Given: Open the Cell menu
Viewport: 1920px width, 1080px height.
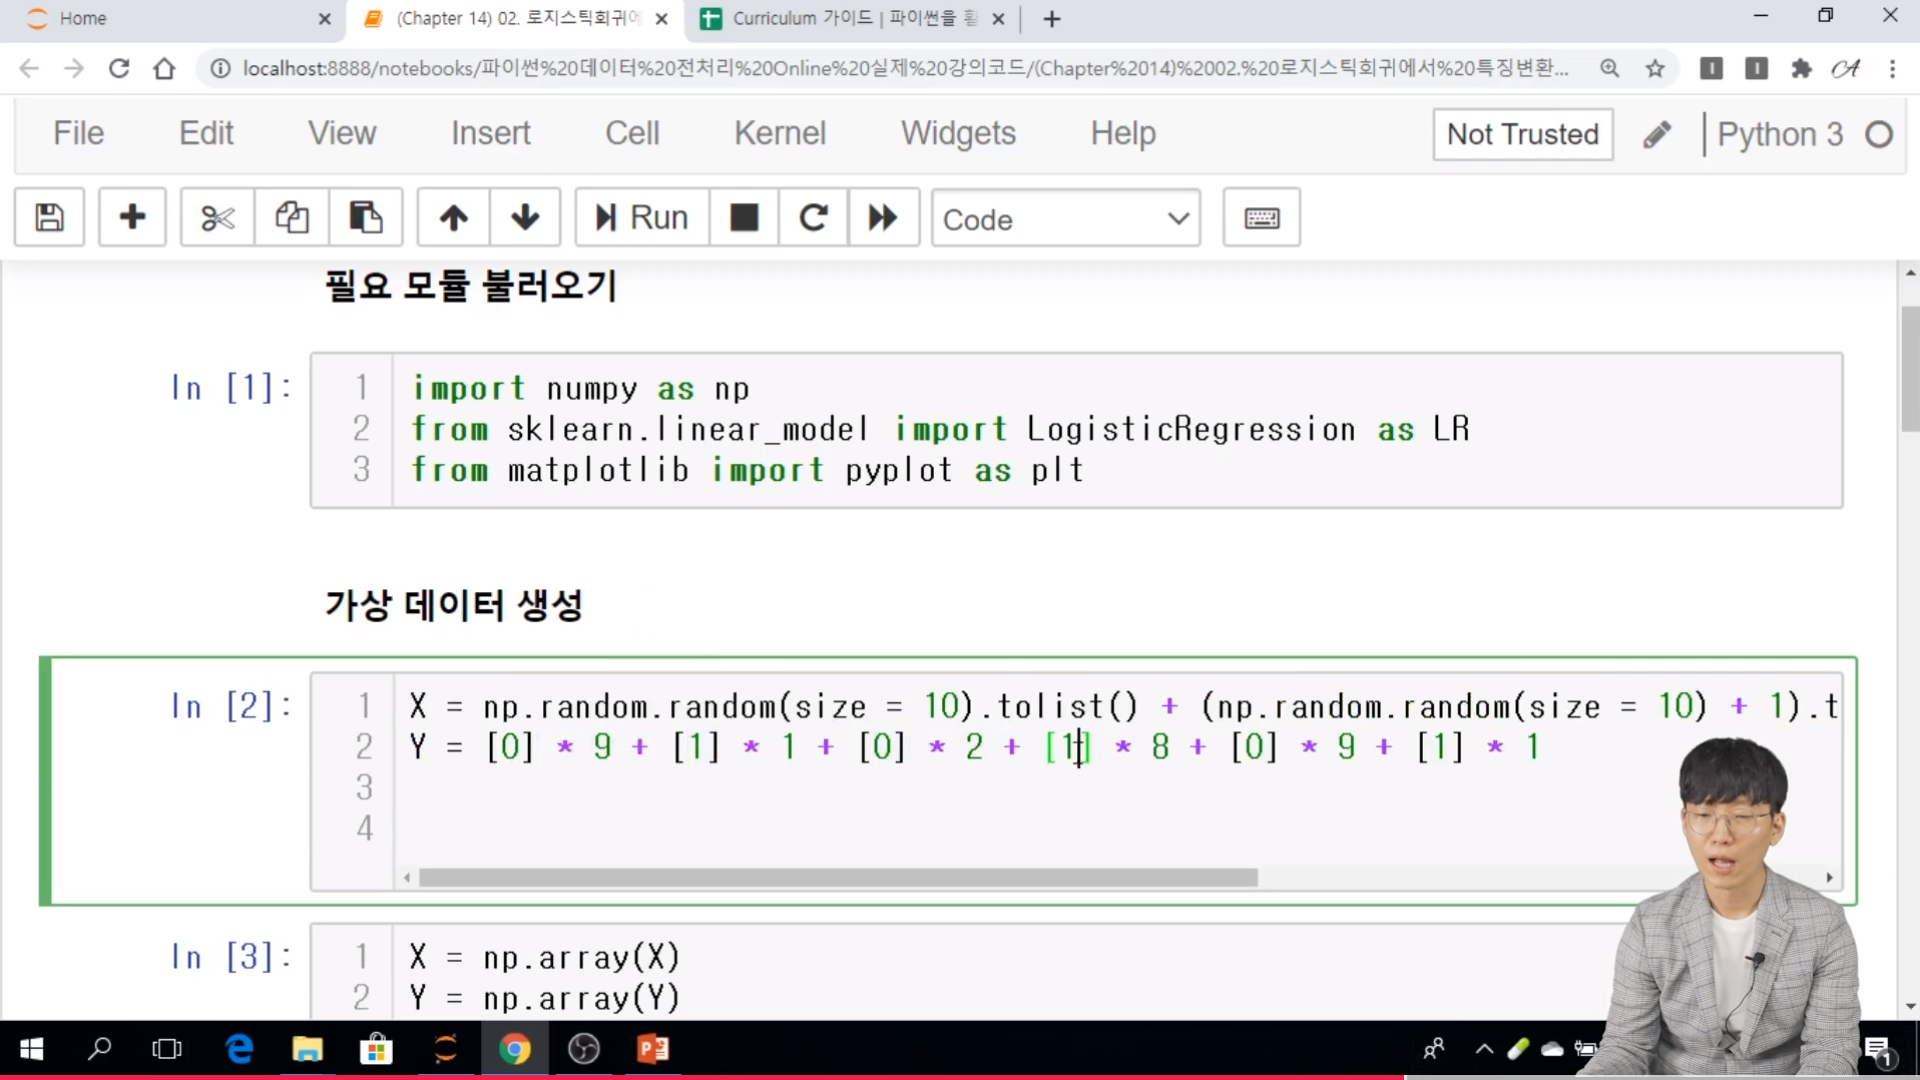Looking at the screenshot, I should (631, 133).
